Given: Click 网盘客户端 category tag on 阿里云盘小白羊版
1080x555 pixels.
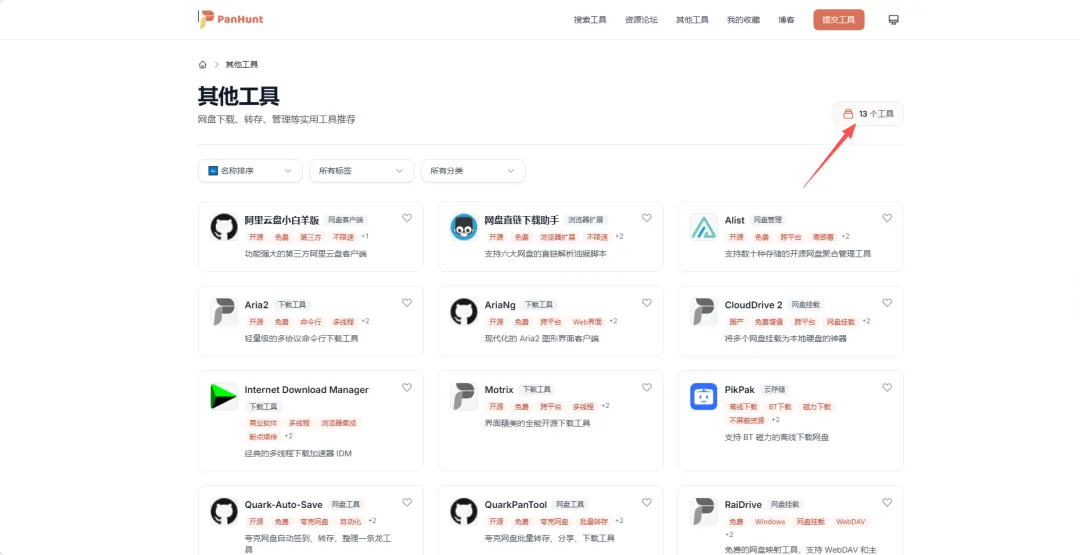Looking at the screenshot, I should pyautogui.click(x=346, y=220).
